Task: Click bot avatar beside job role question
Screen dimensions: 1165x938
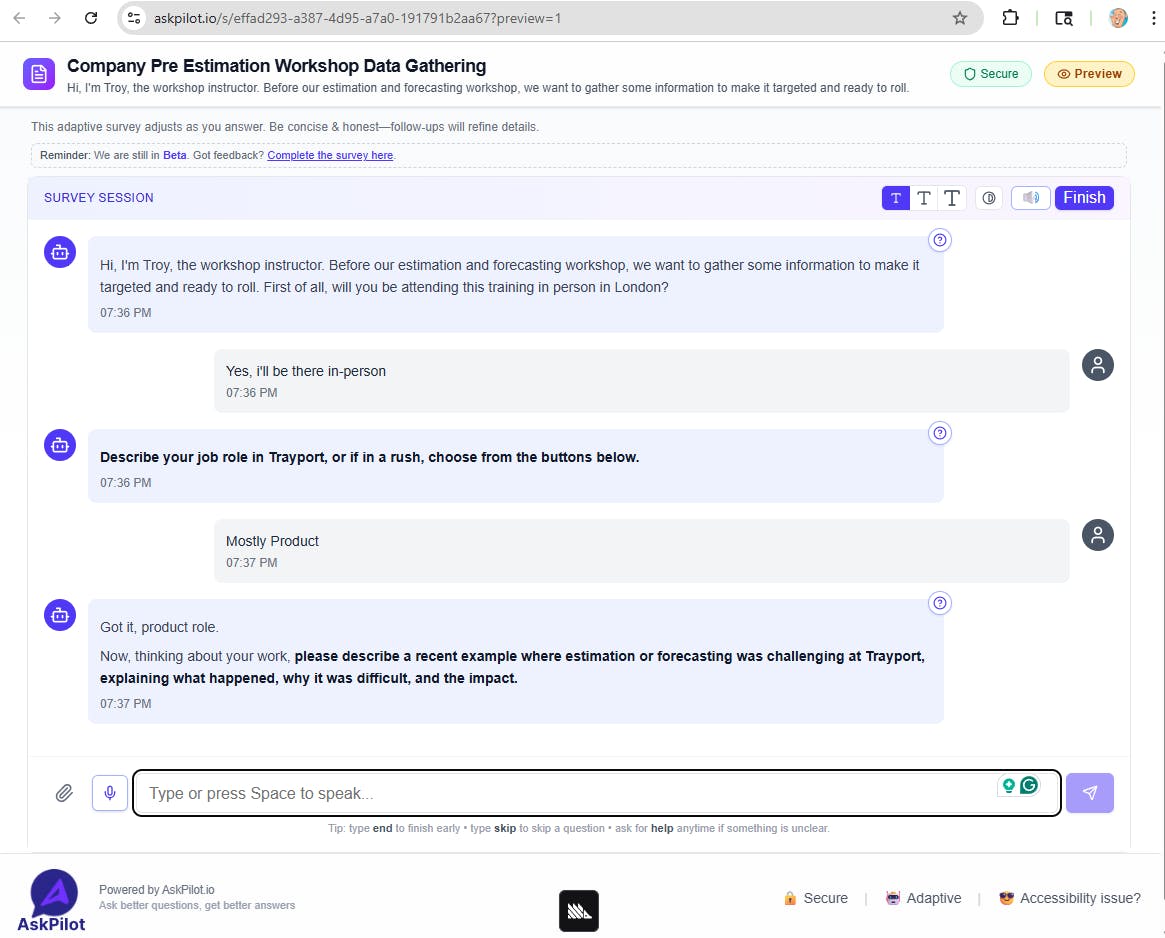Action: [x=60, y=445]
